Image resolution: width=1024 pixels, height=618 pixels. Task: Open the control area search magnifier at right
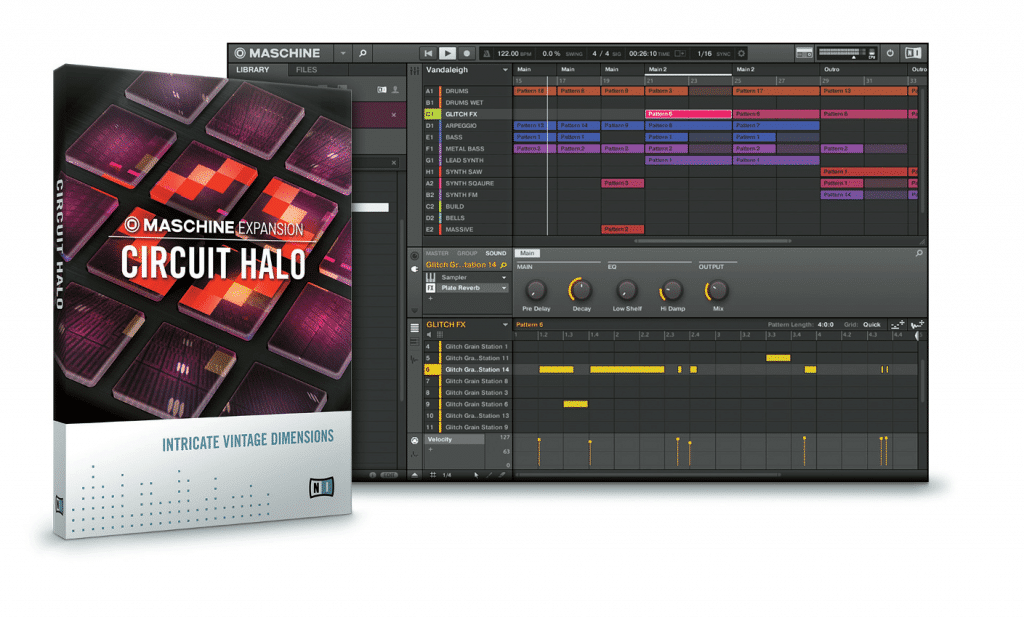pos(919,253)
